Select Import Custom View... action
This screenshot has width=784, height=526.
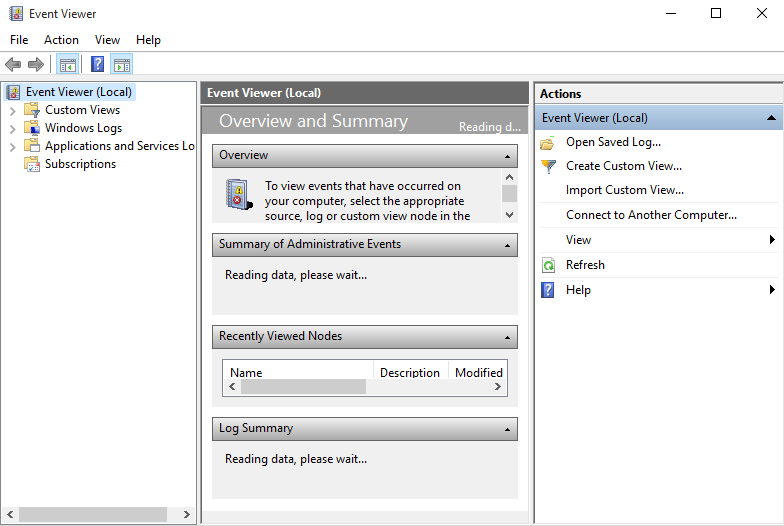pos(624,190)
